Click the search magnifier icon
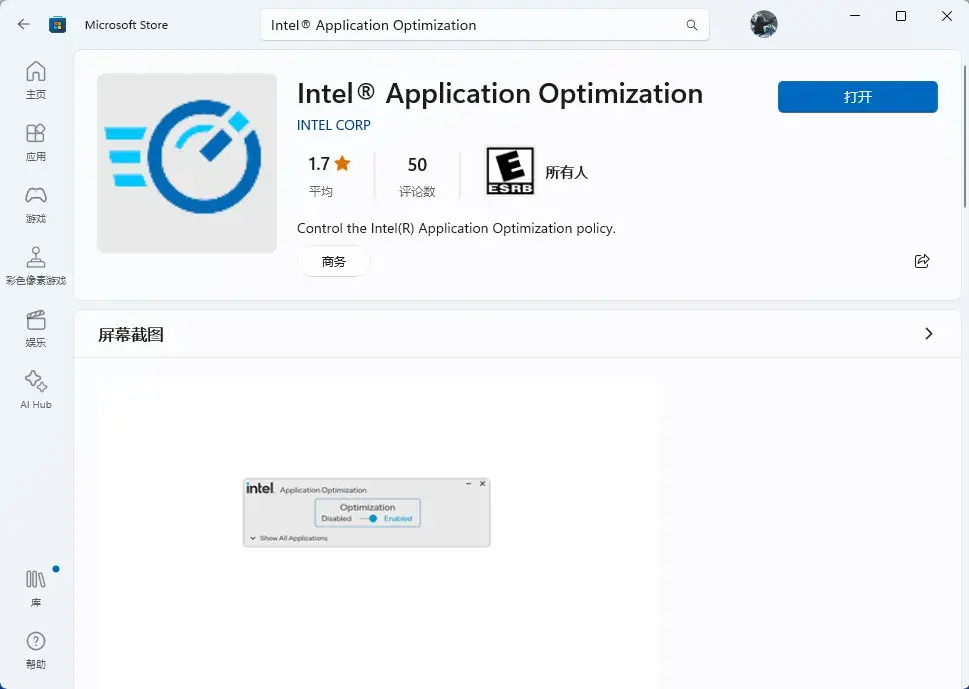 (x=691, y=25)
